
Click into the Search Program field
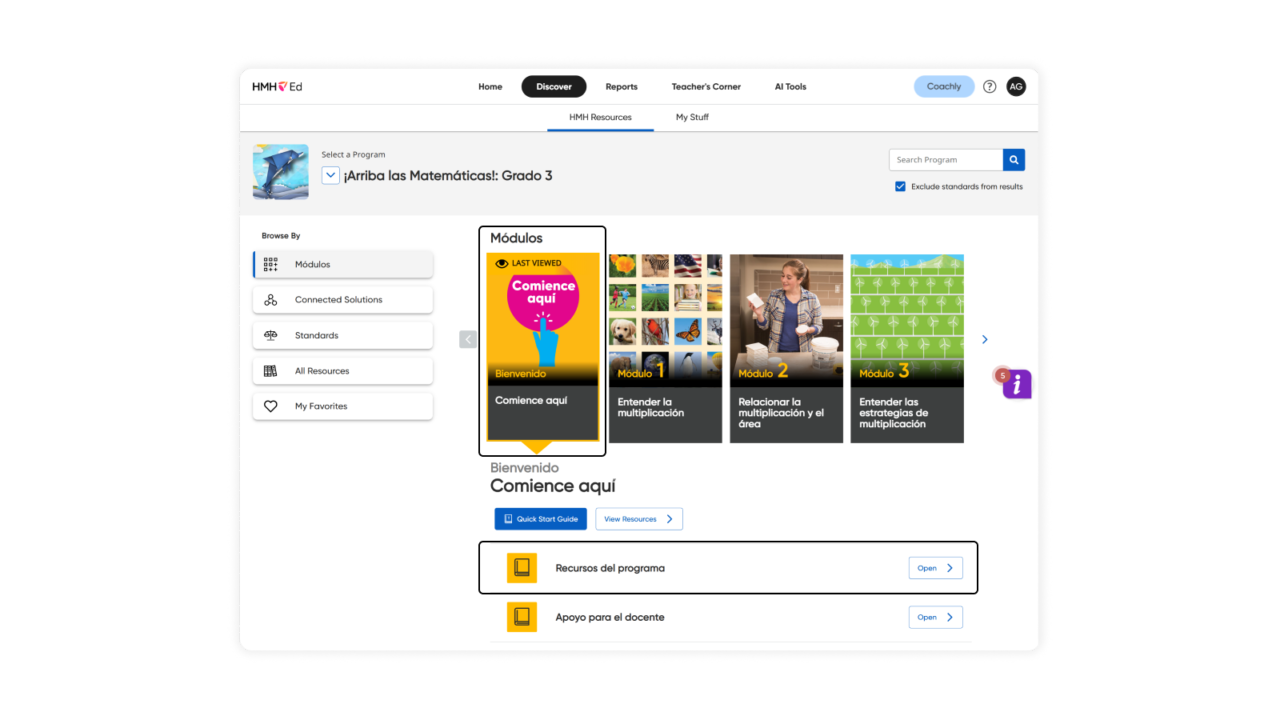pos(946,160)
